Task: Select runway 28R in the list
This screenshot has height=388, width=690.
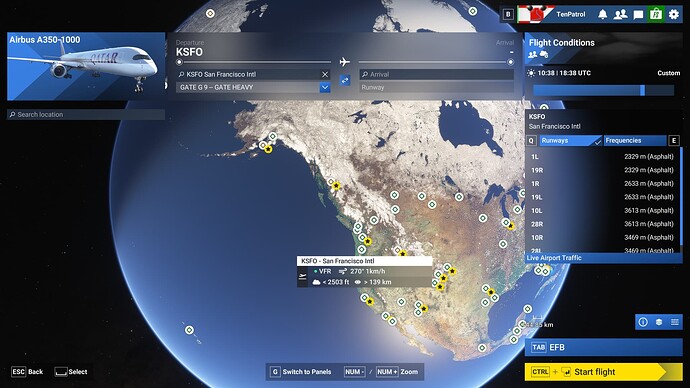Action: [x=602, y=224]
